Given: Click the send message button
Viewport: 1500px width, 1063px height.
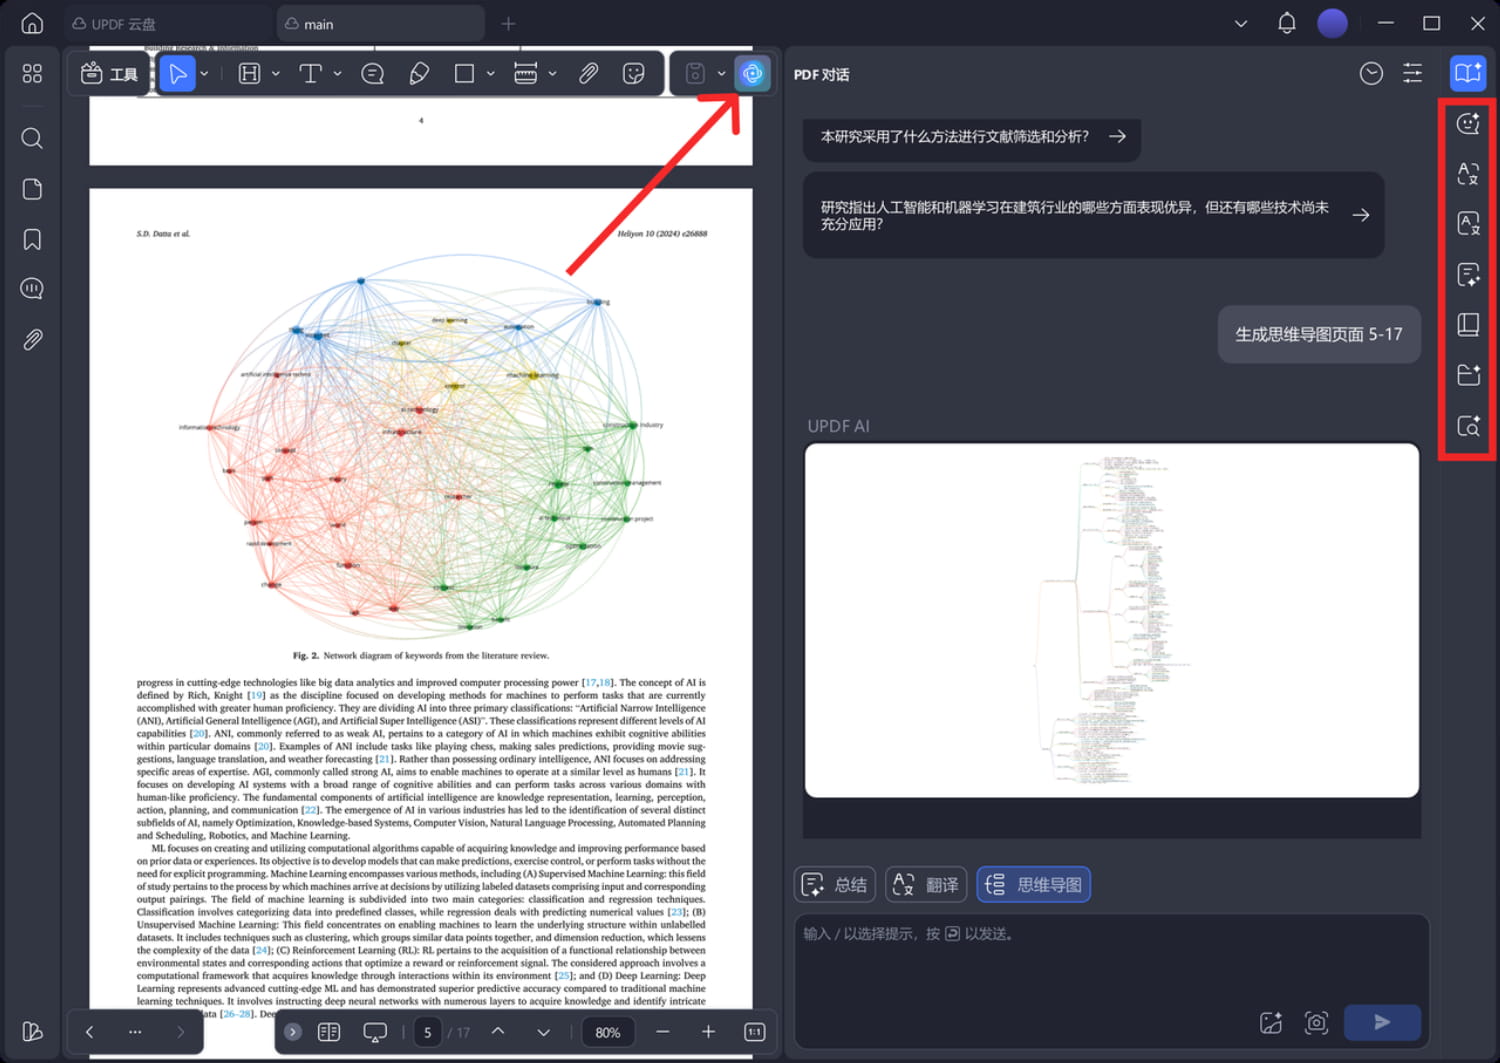Looking at the screenshot, I should click(1382, 1022).
